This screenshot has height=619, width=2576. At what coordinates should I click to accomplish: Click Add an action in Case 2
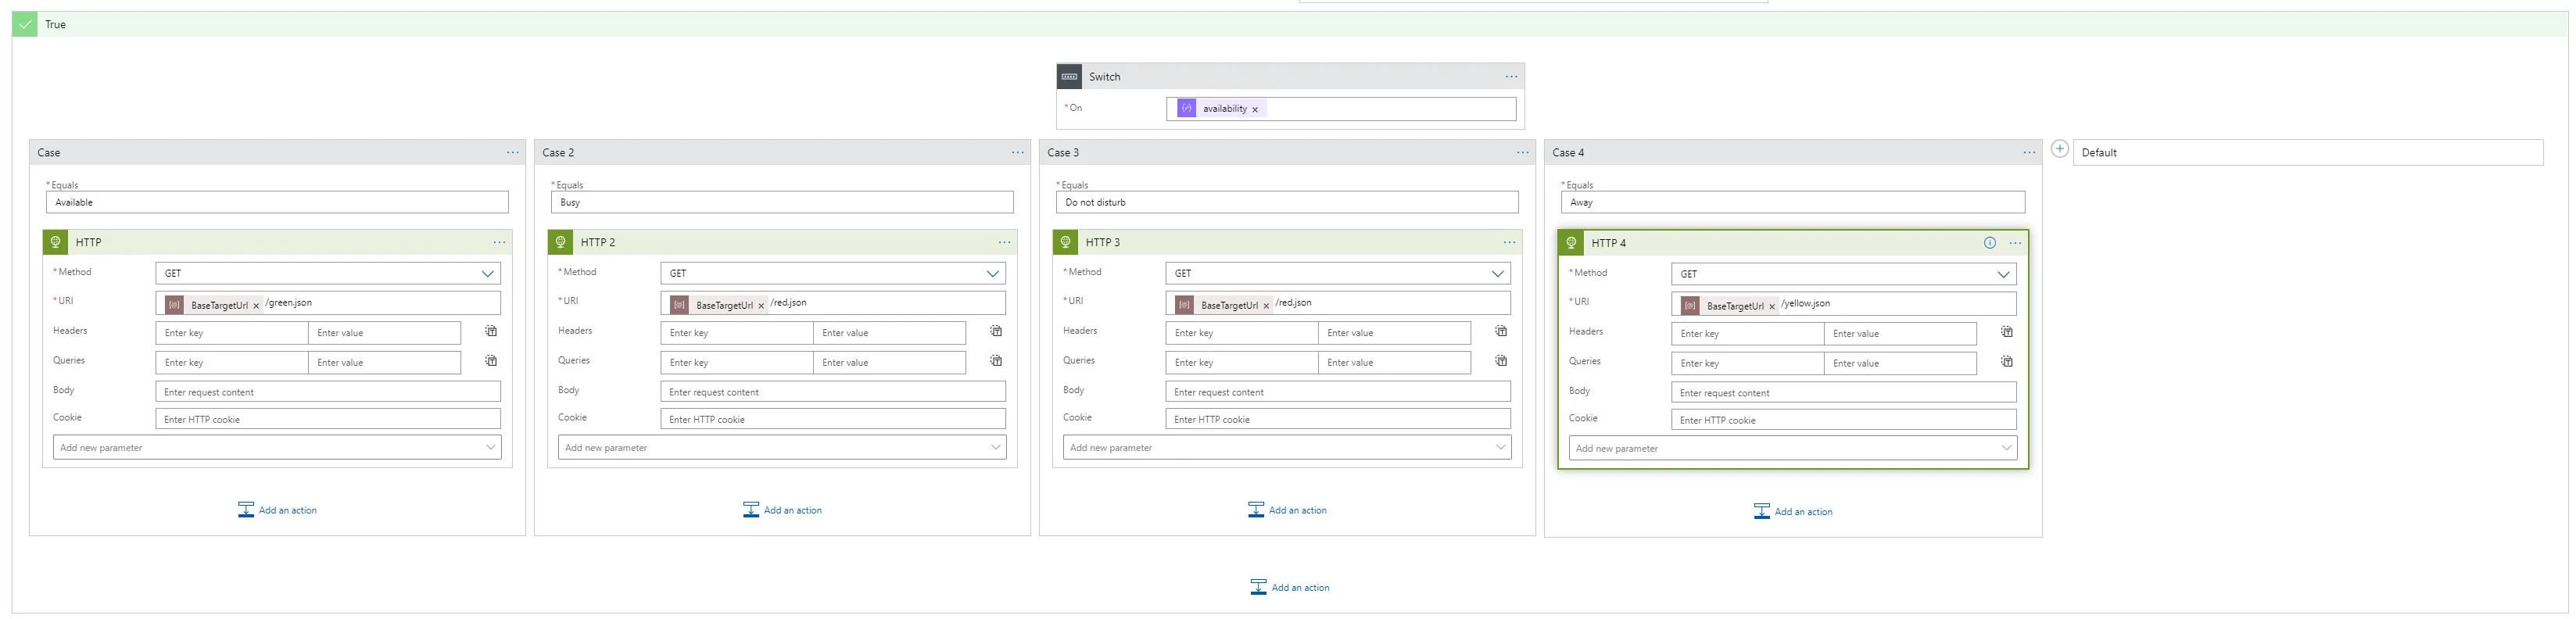tap(782, 511)
